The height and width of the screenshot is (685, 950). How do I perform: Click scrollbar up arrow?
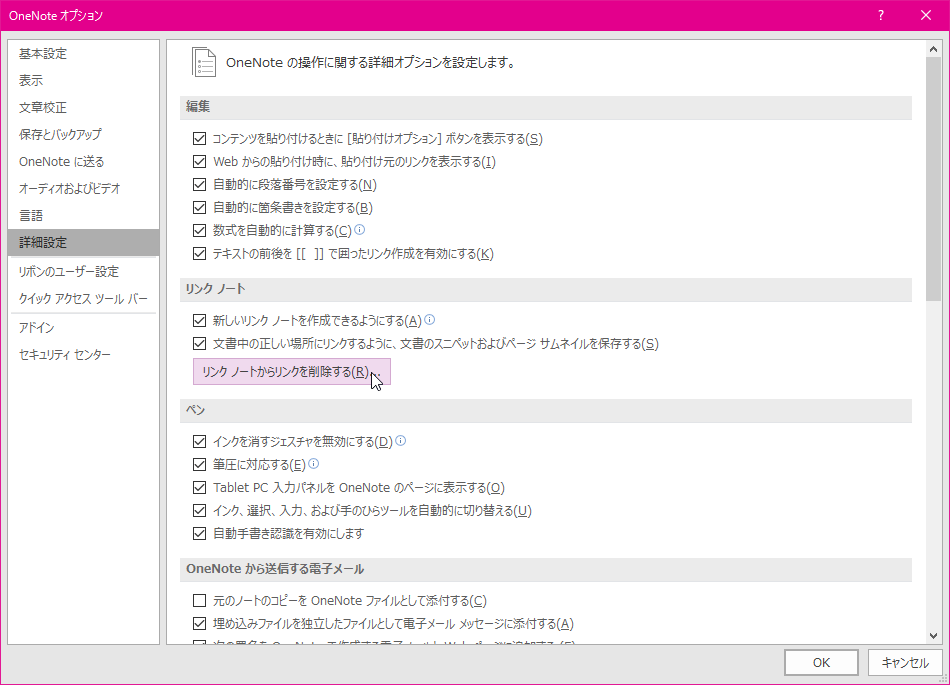pos(933,49)
